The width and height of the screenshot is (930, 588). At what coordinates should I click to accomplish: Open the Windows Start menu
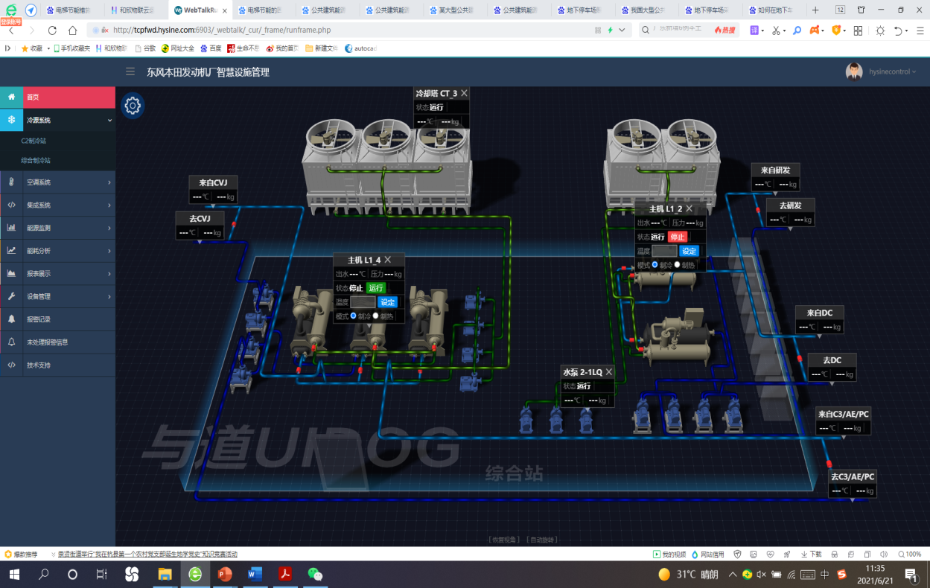14,574
